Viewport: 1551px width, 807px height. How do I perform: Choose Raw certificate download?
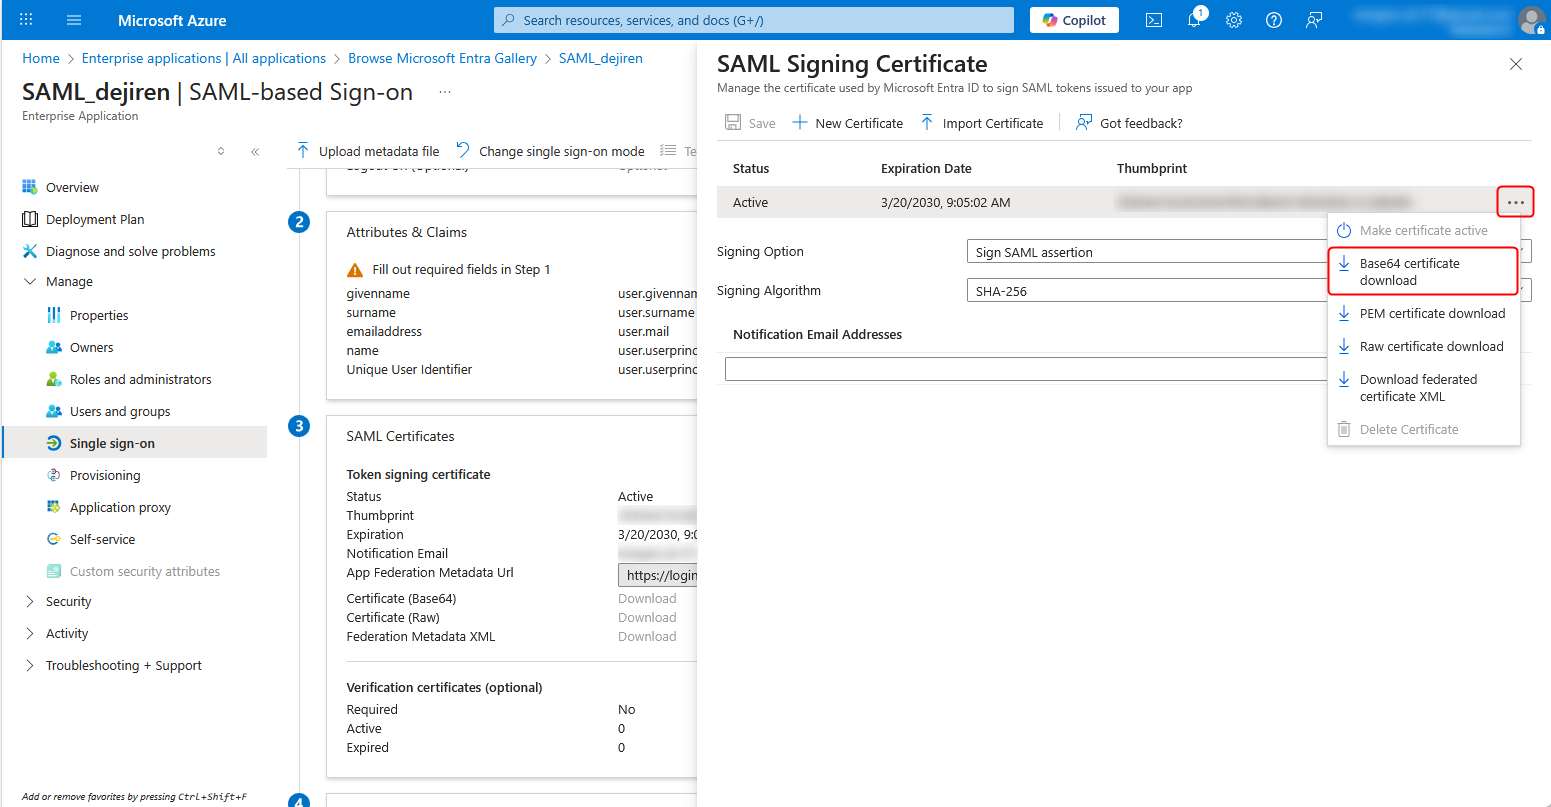(1423, 346)
